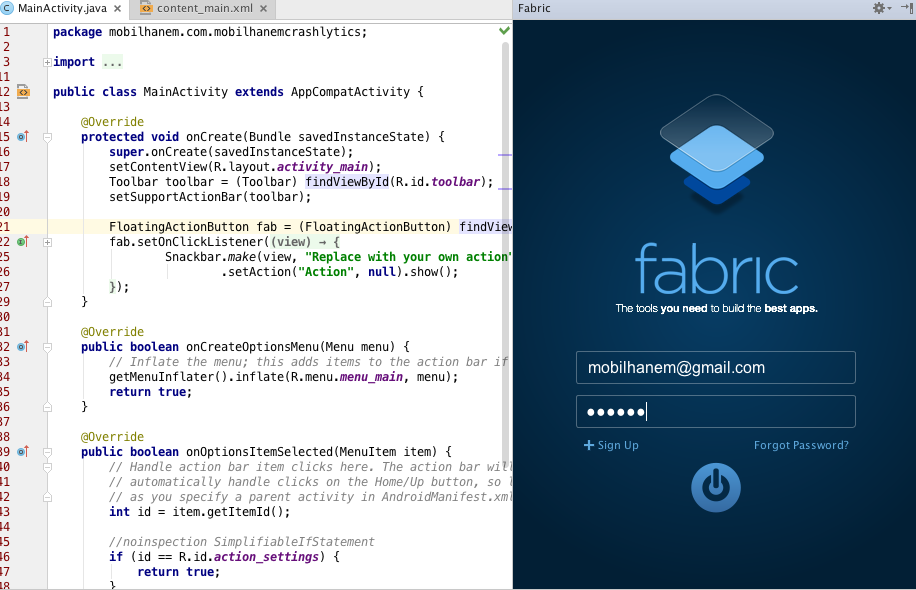The image size is (916, 590).
Task: Open the Forgot Password link
Action: point(801,446)
